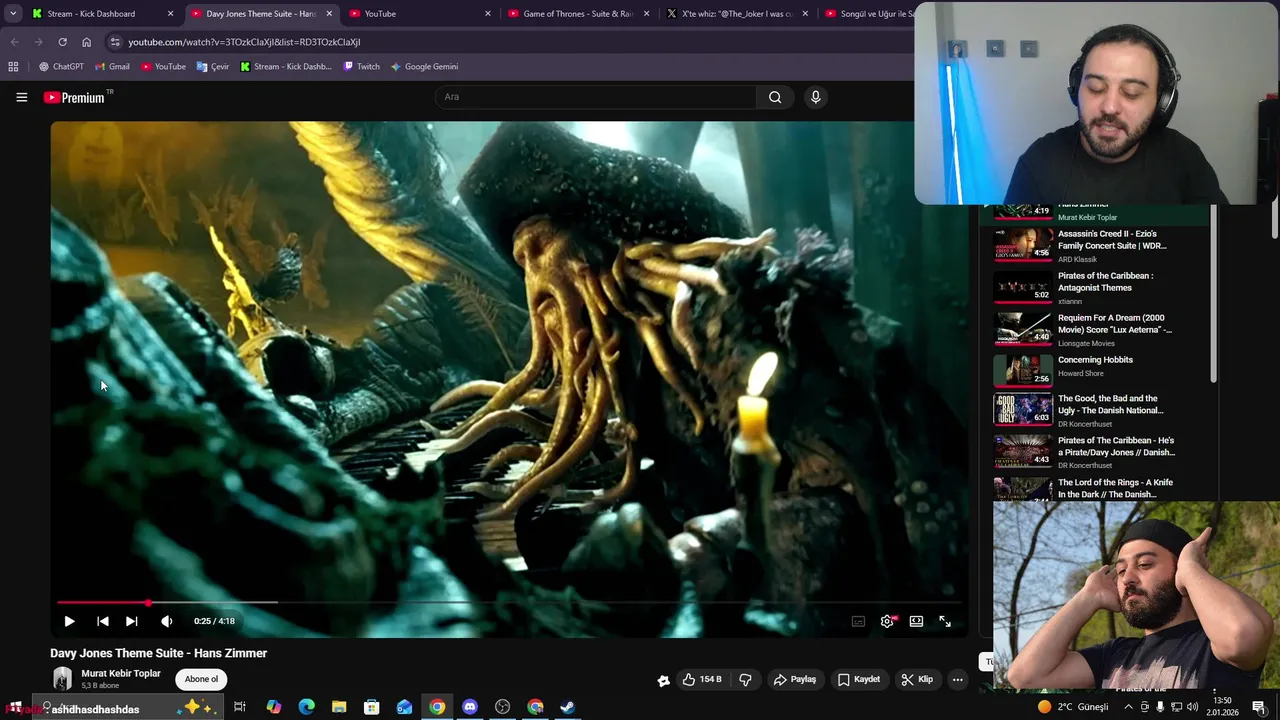Open Microsoft Store from the taskbar
Image resolution: width=1280 pixels, height=720 pixels.
371,707
